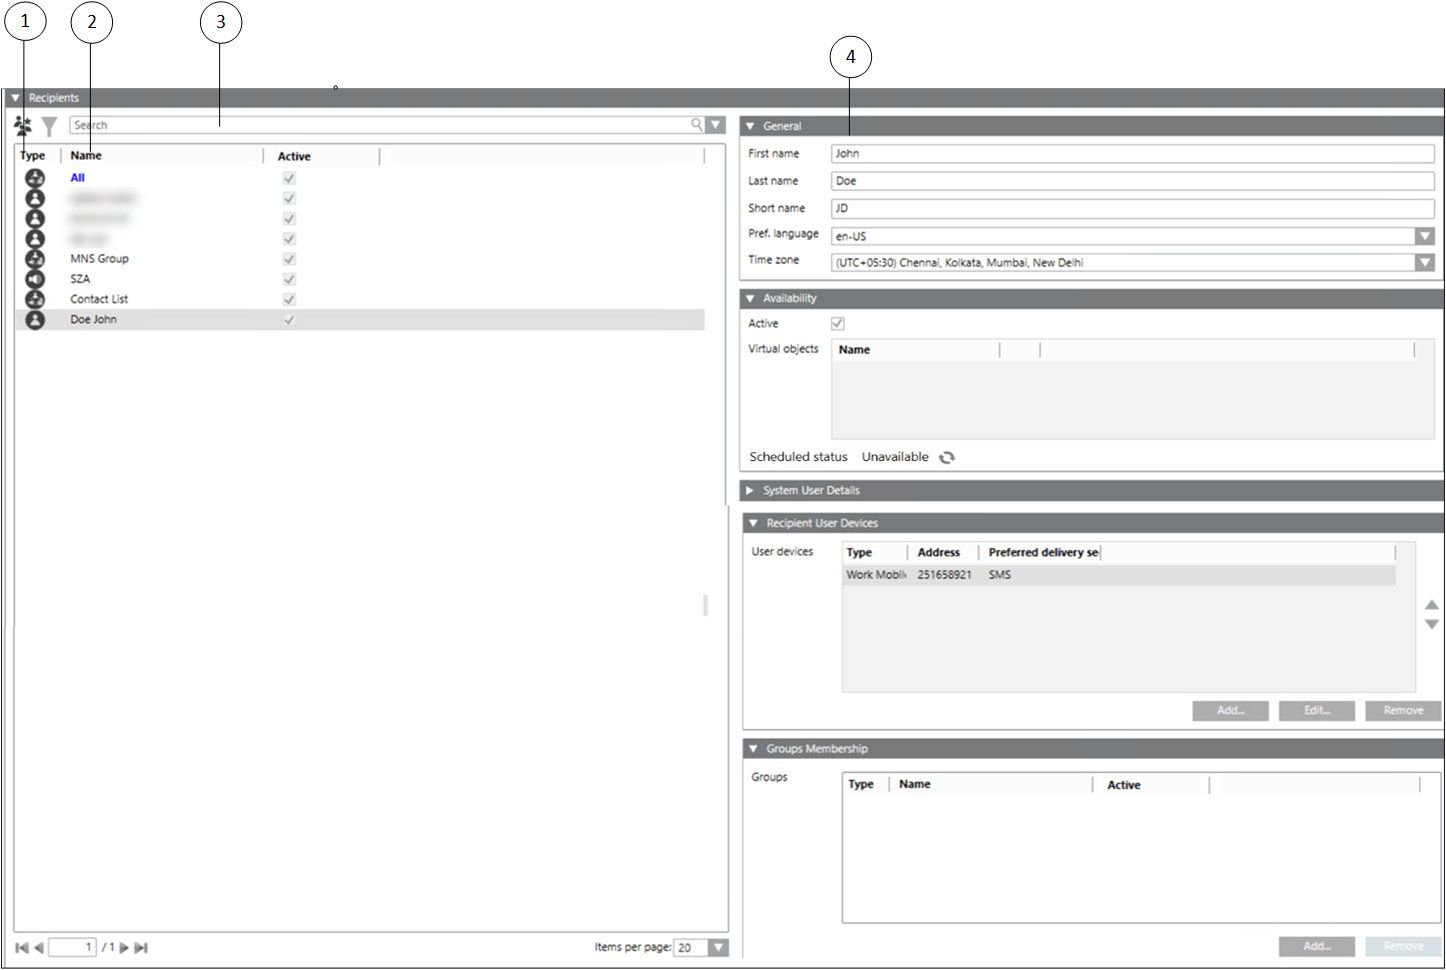Screen dimensions: 1446x970
Task: Select Contact List in recipients list
Action: (99, 299)
